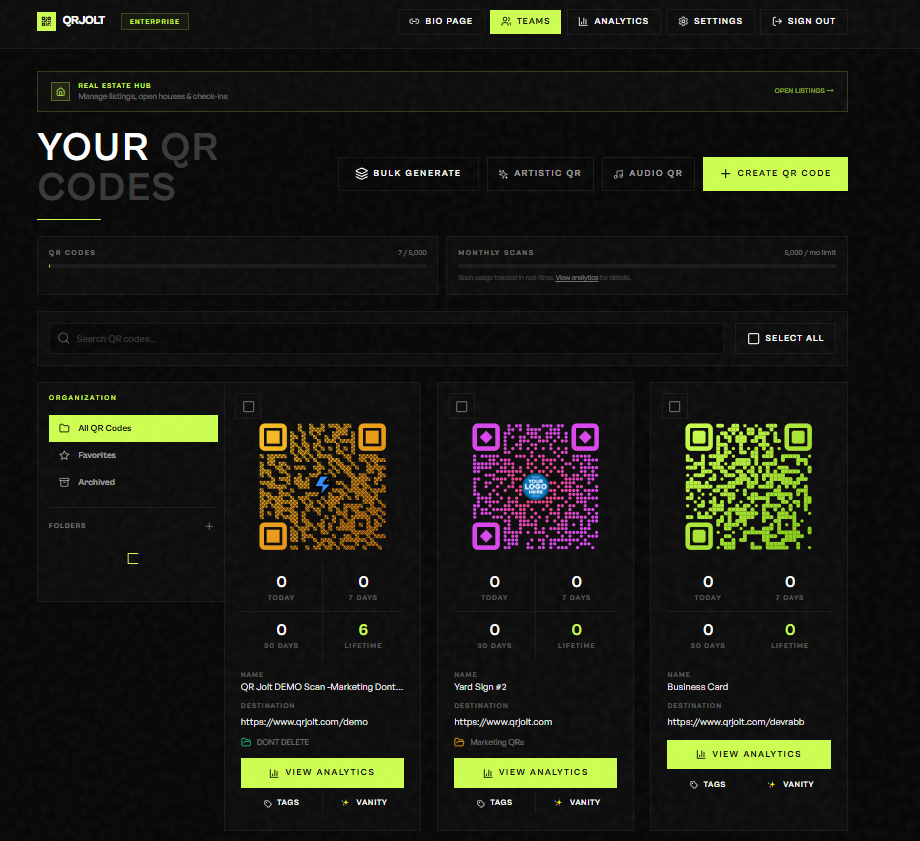Click the star icon next to Favorites
920x841 pixels.
click(65, 455)
